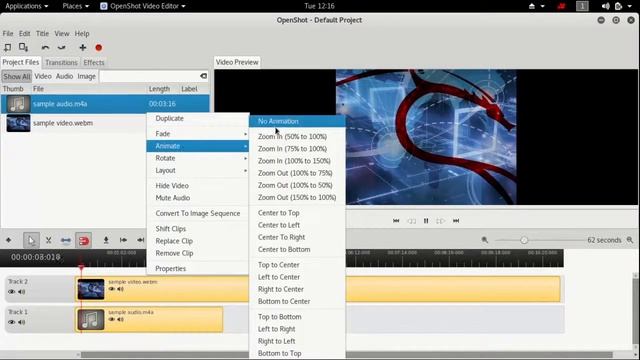Viewport: 640px width, 360px height.
Task: Open the Places menu in top bar
Action: 76,6
